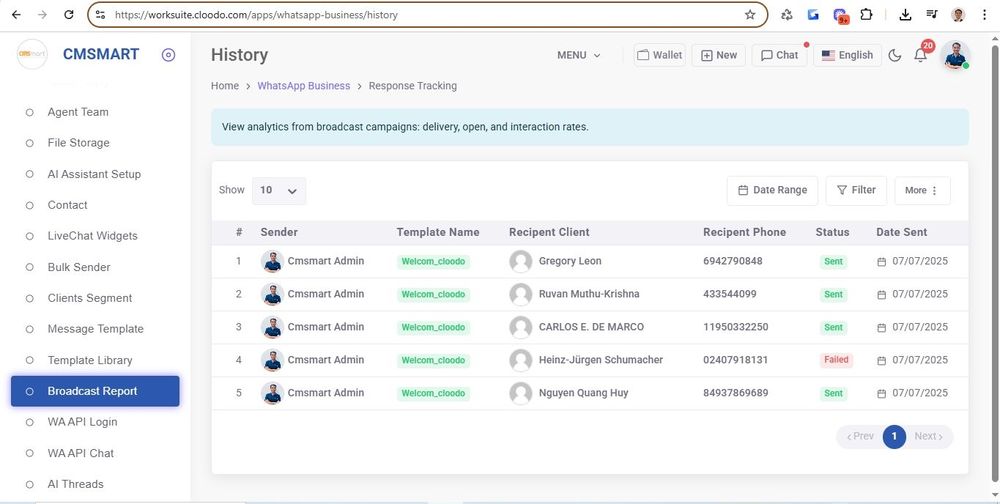Toggle dark mode moon icon

(894, 56)
